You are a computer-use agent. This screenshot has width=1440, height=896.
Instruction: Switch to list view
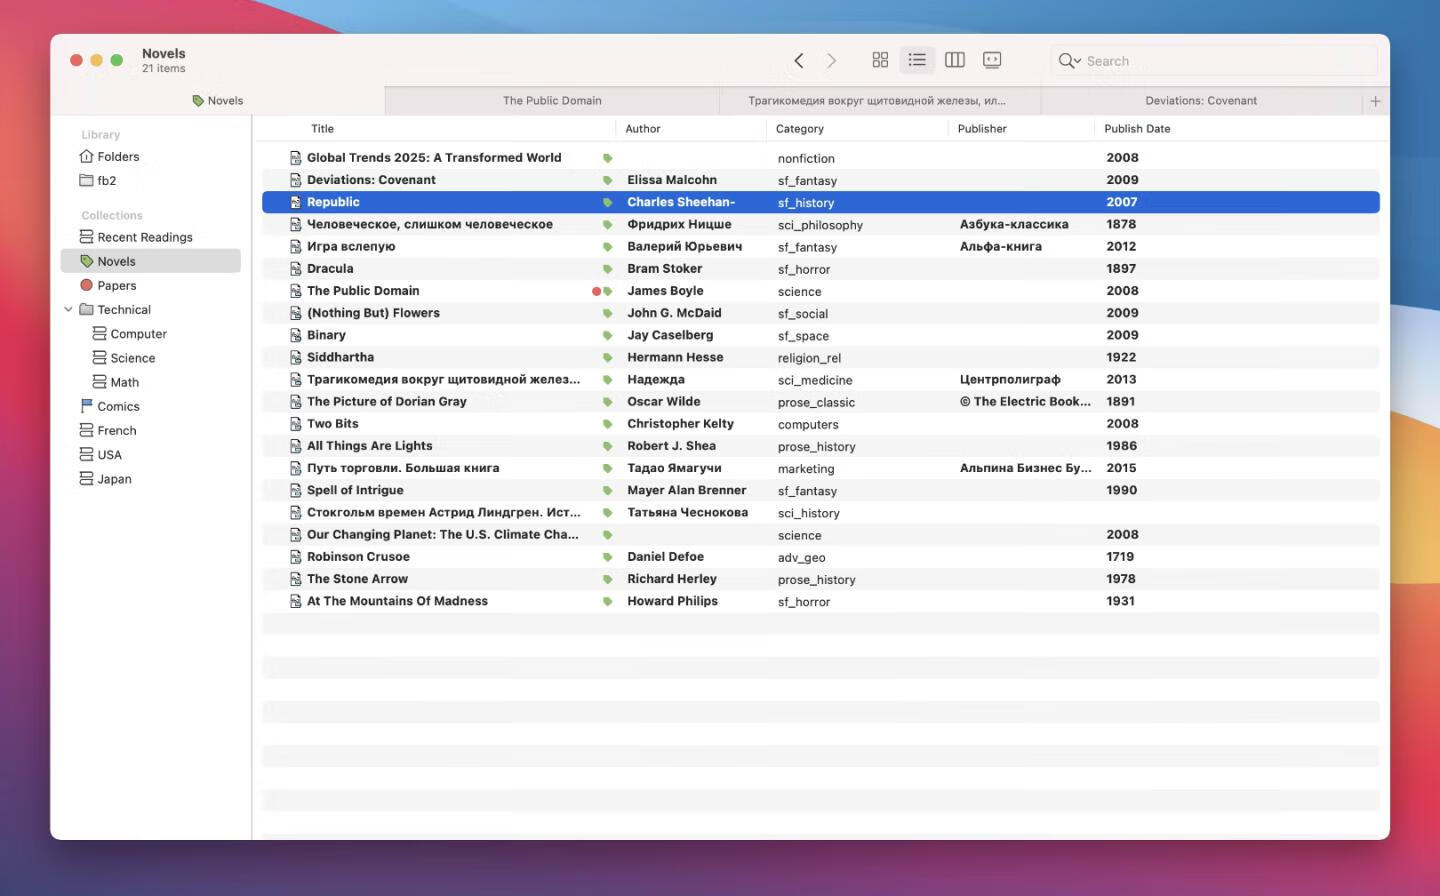[x=917, y=60]
